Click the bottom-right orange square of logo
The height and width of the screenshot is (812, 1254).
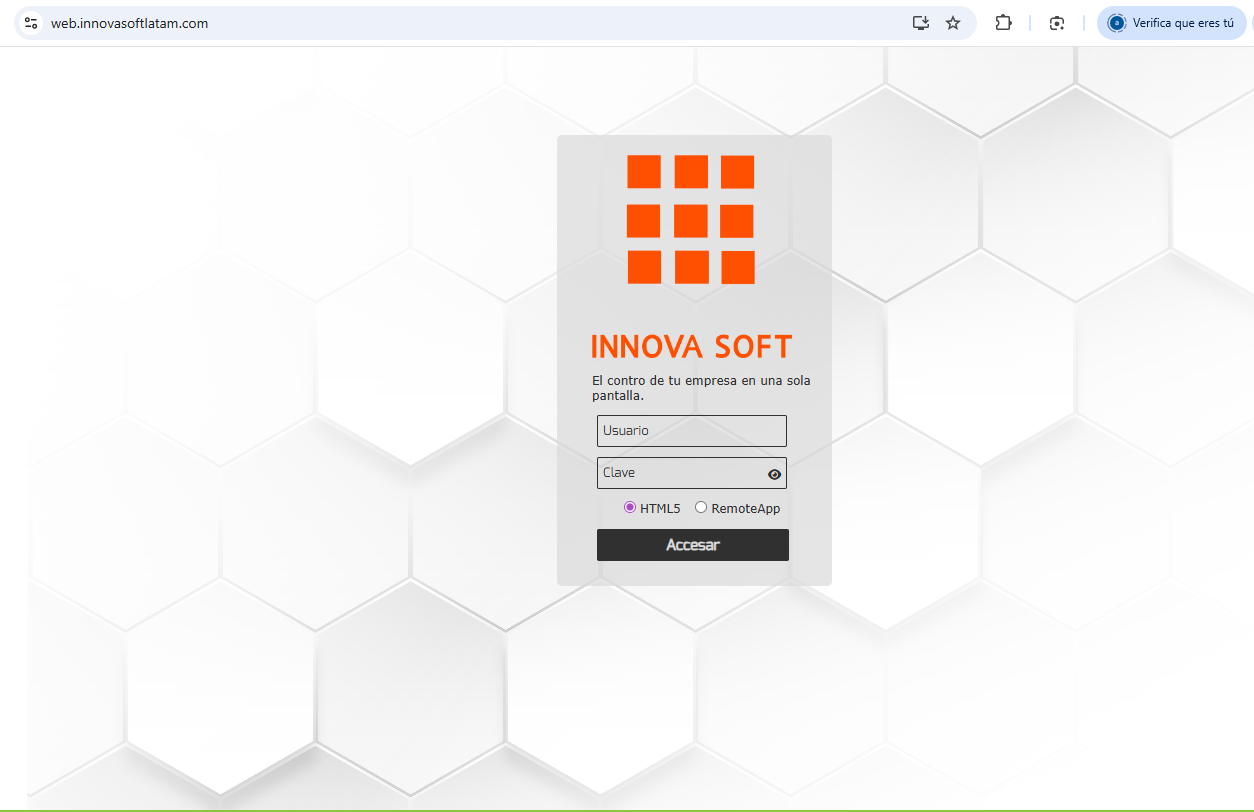pos(738,267)
